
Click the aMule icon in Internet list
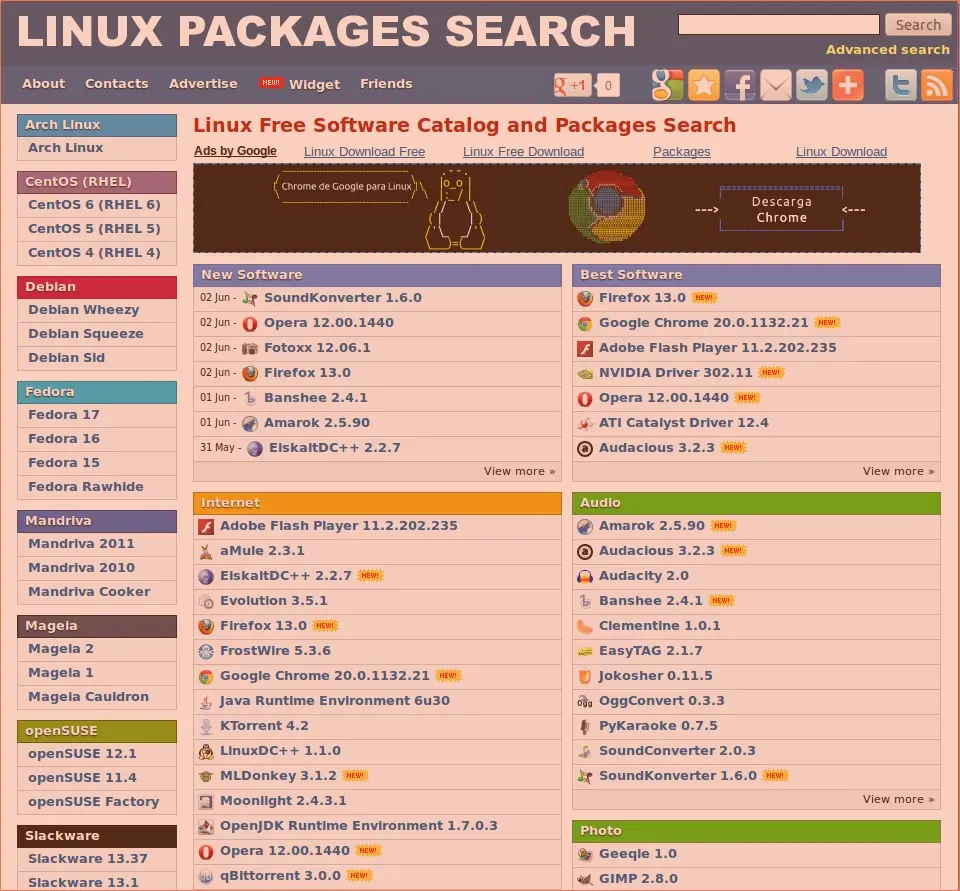point(206,551)
